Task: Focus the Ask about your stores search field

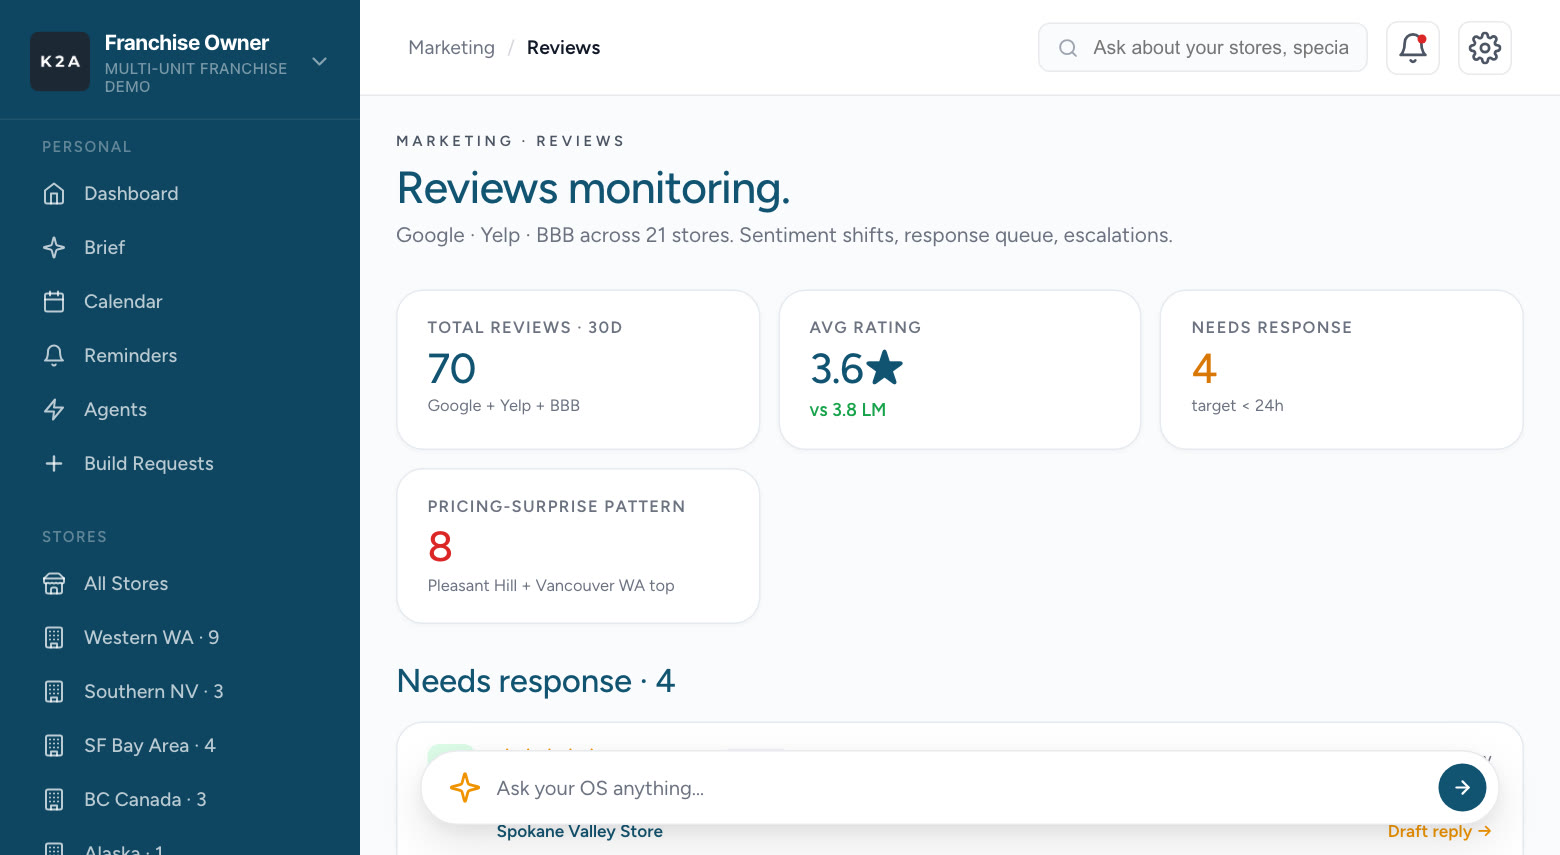Action: pyautogui.click(x=1203, y=48)
